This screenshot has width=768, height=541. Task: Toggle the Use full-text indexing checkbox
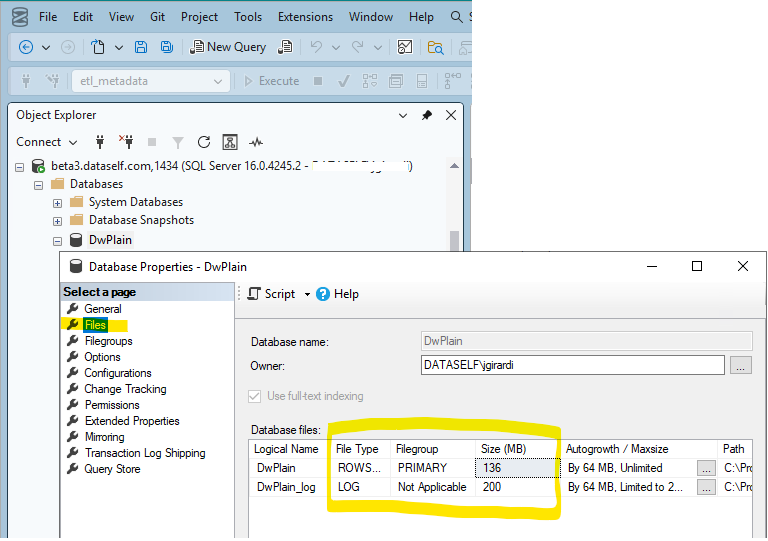click(254, 396)
